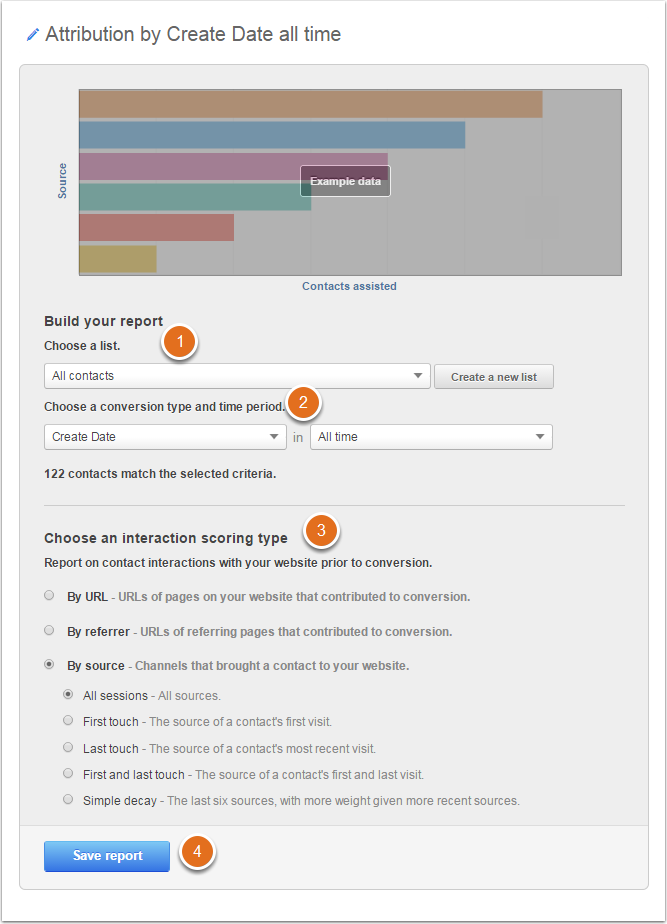Choose the By source radio button
667x924 pixels.
tap(50, 665)
